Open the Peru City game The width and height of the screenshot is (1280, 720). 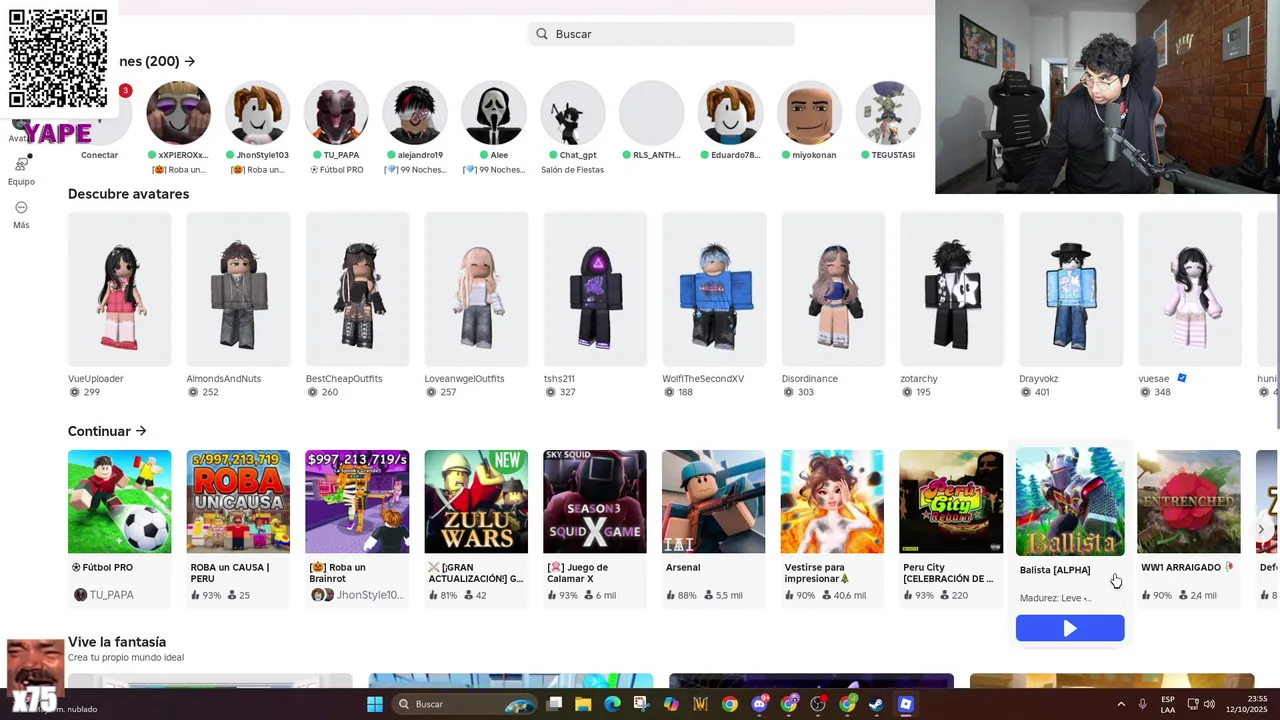pos(952,501)
